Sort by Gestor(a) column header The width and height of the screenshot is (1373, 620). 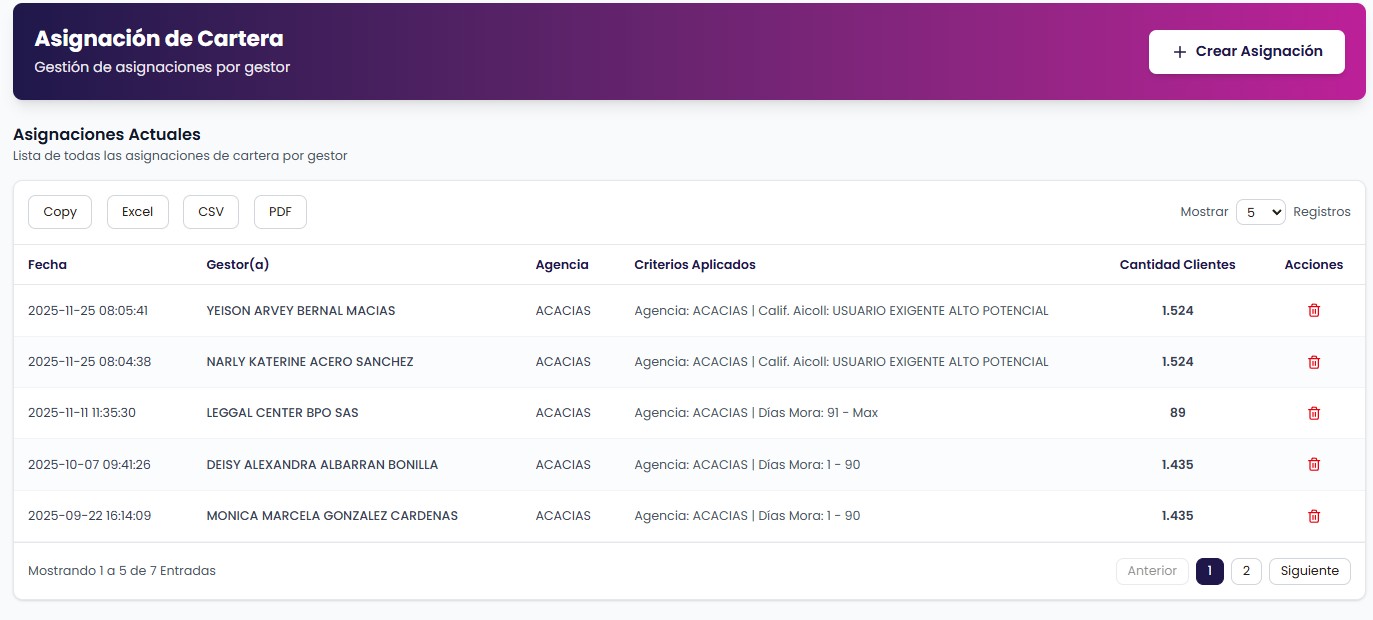pyautogui.click(x=237, y=265)
